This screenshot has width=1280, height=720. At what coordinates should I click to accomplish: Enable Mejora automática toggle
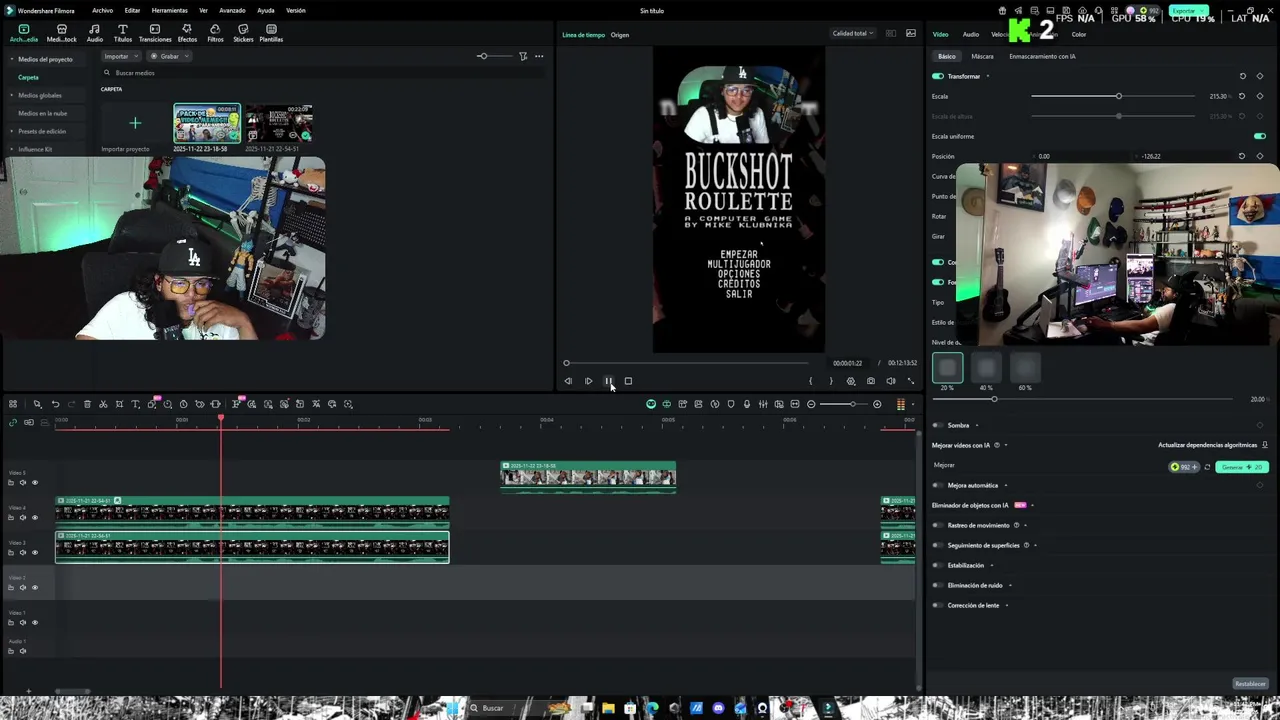938,485
